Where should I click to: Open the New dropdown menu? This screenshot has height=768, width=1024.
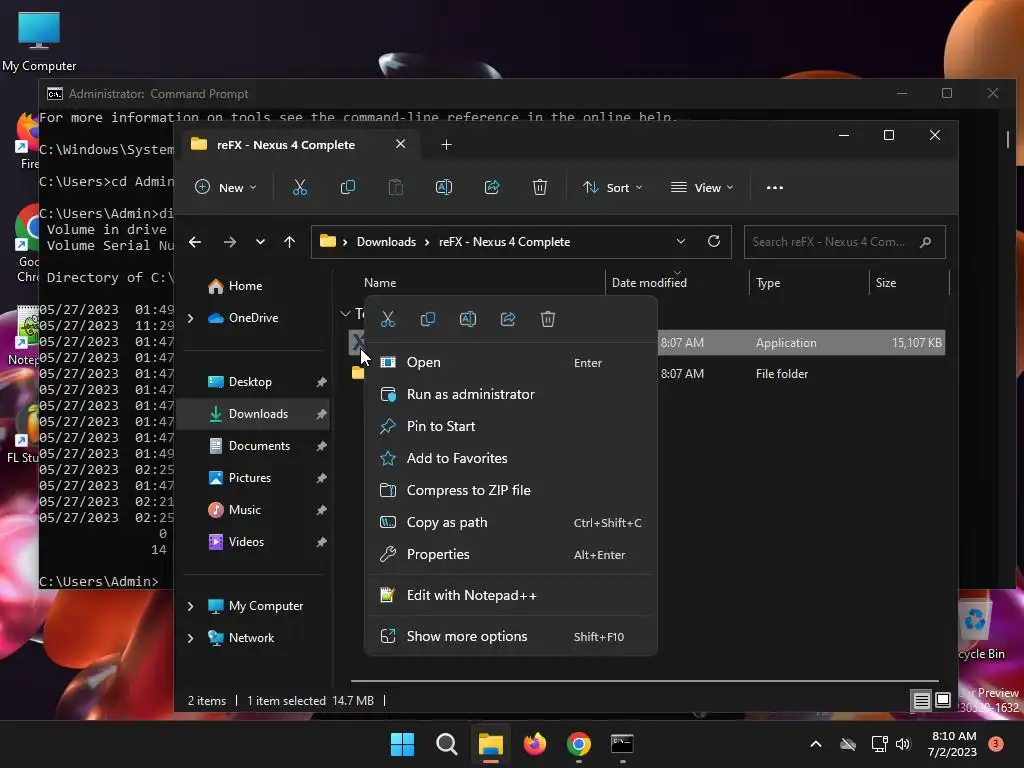tap(226, 187)
